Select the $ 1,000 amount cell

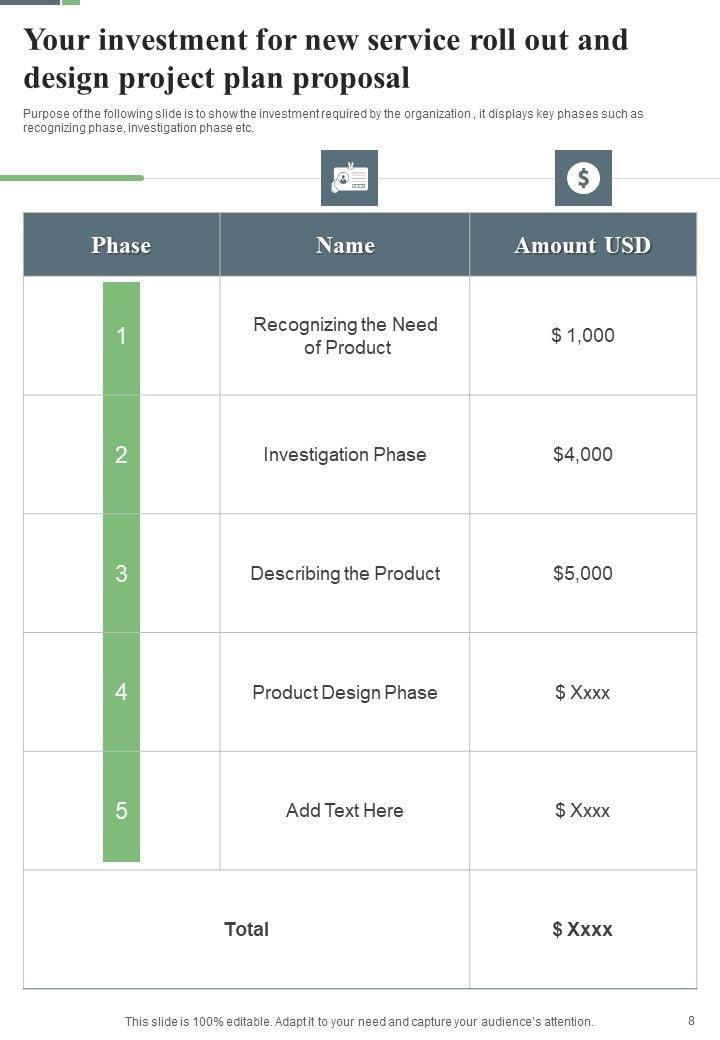(x=583, y=335)
